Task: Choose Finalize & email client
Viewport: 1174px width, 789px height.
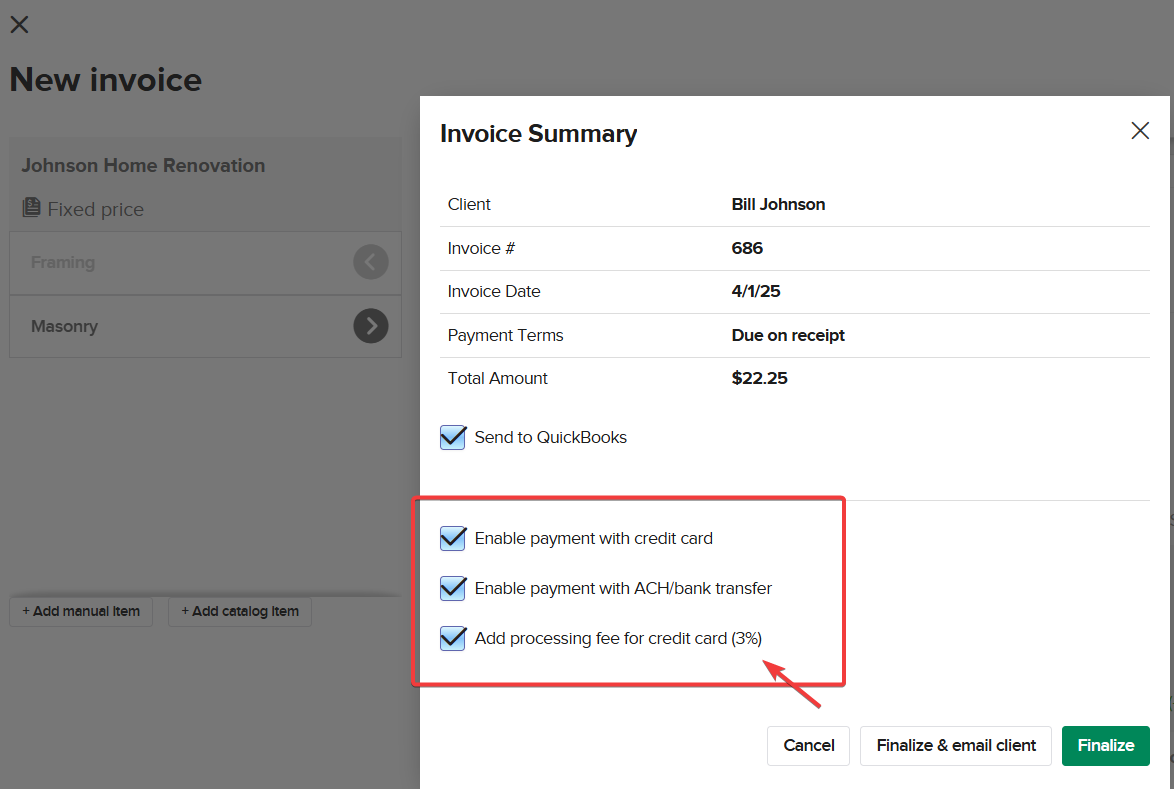Action: click(x=955, y=745)
